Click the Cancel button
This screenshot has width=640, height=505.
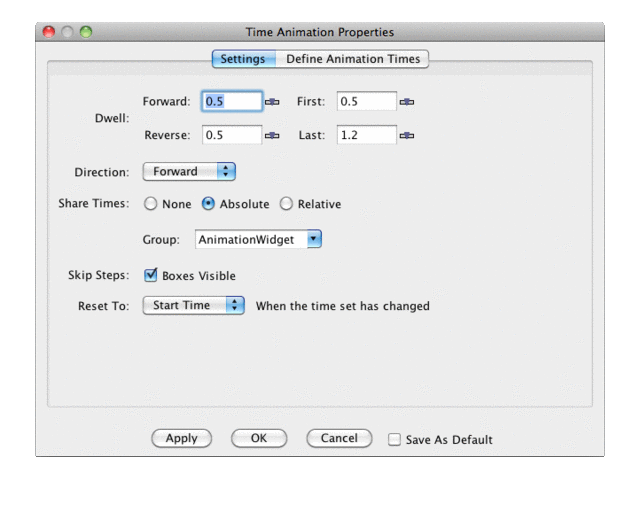pyautogui.click(x=339, y=438)
